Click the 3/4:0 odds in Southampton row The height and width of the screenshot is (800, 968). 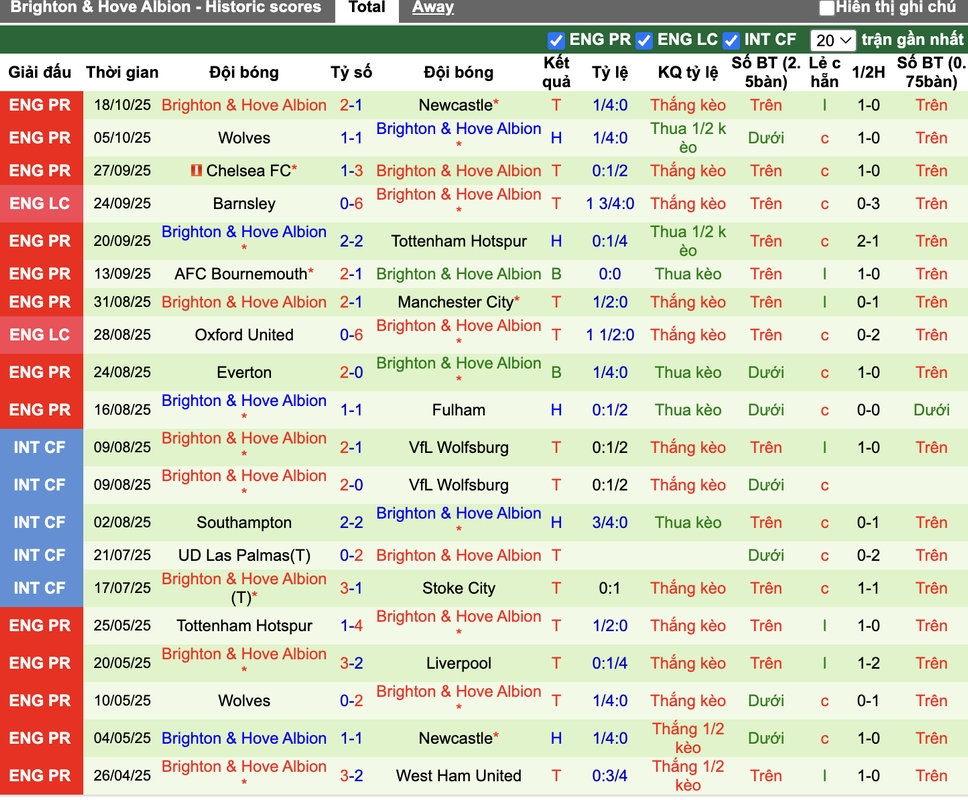(610, 523)
